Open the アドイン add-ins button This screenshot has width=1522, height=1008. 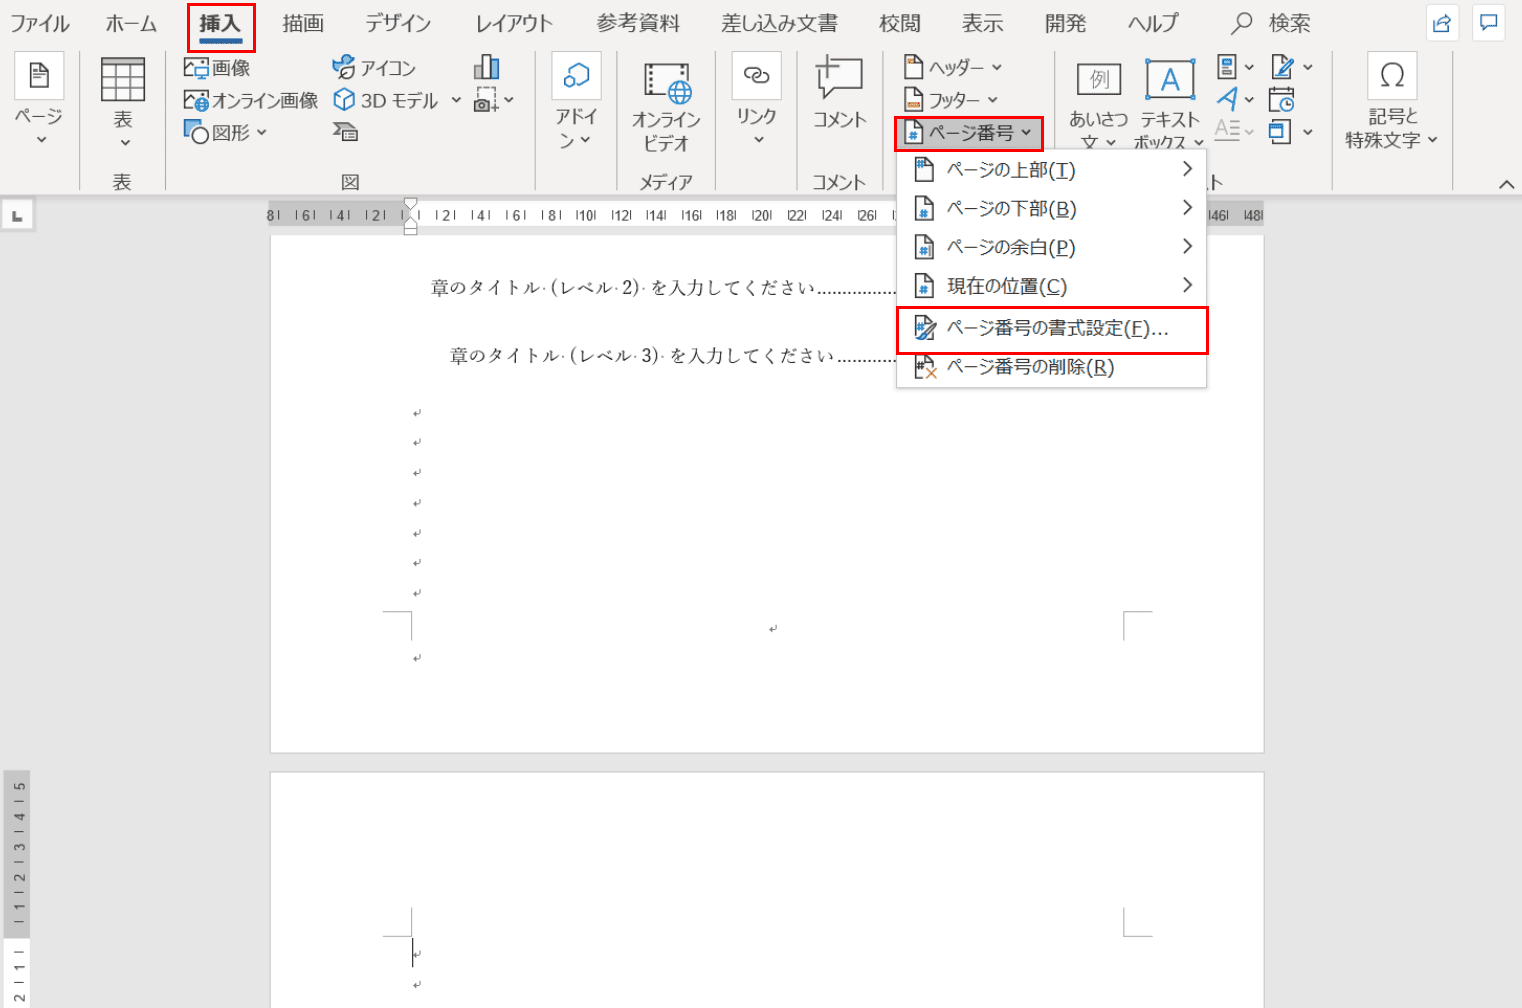click(x=576, y=101)
